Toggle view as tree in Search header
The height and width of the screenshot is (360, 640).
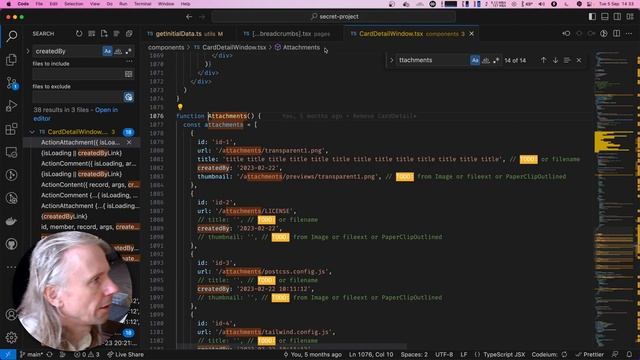117,33
